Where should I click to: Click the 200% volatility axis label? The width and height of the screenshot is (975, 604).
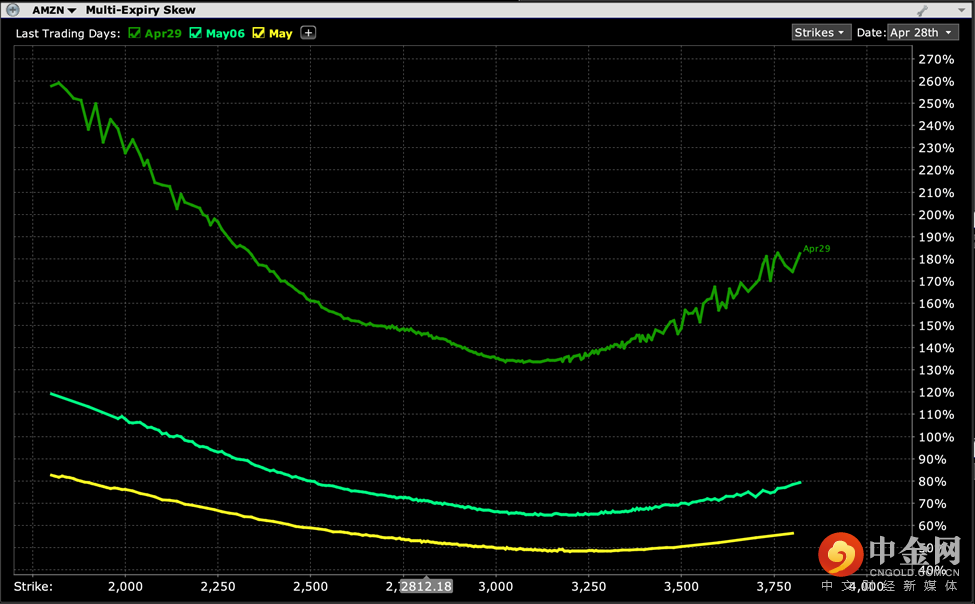(936, 215)
